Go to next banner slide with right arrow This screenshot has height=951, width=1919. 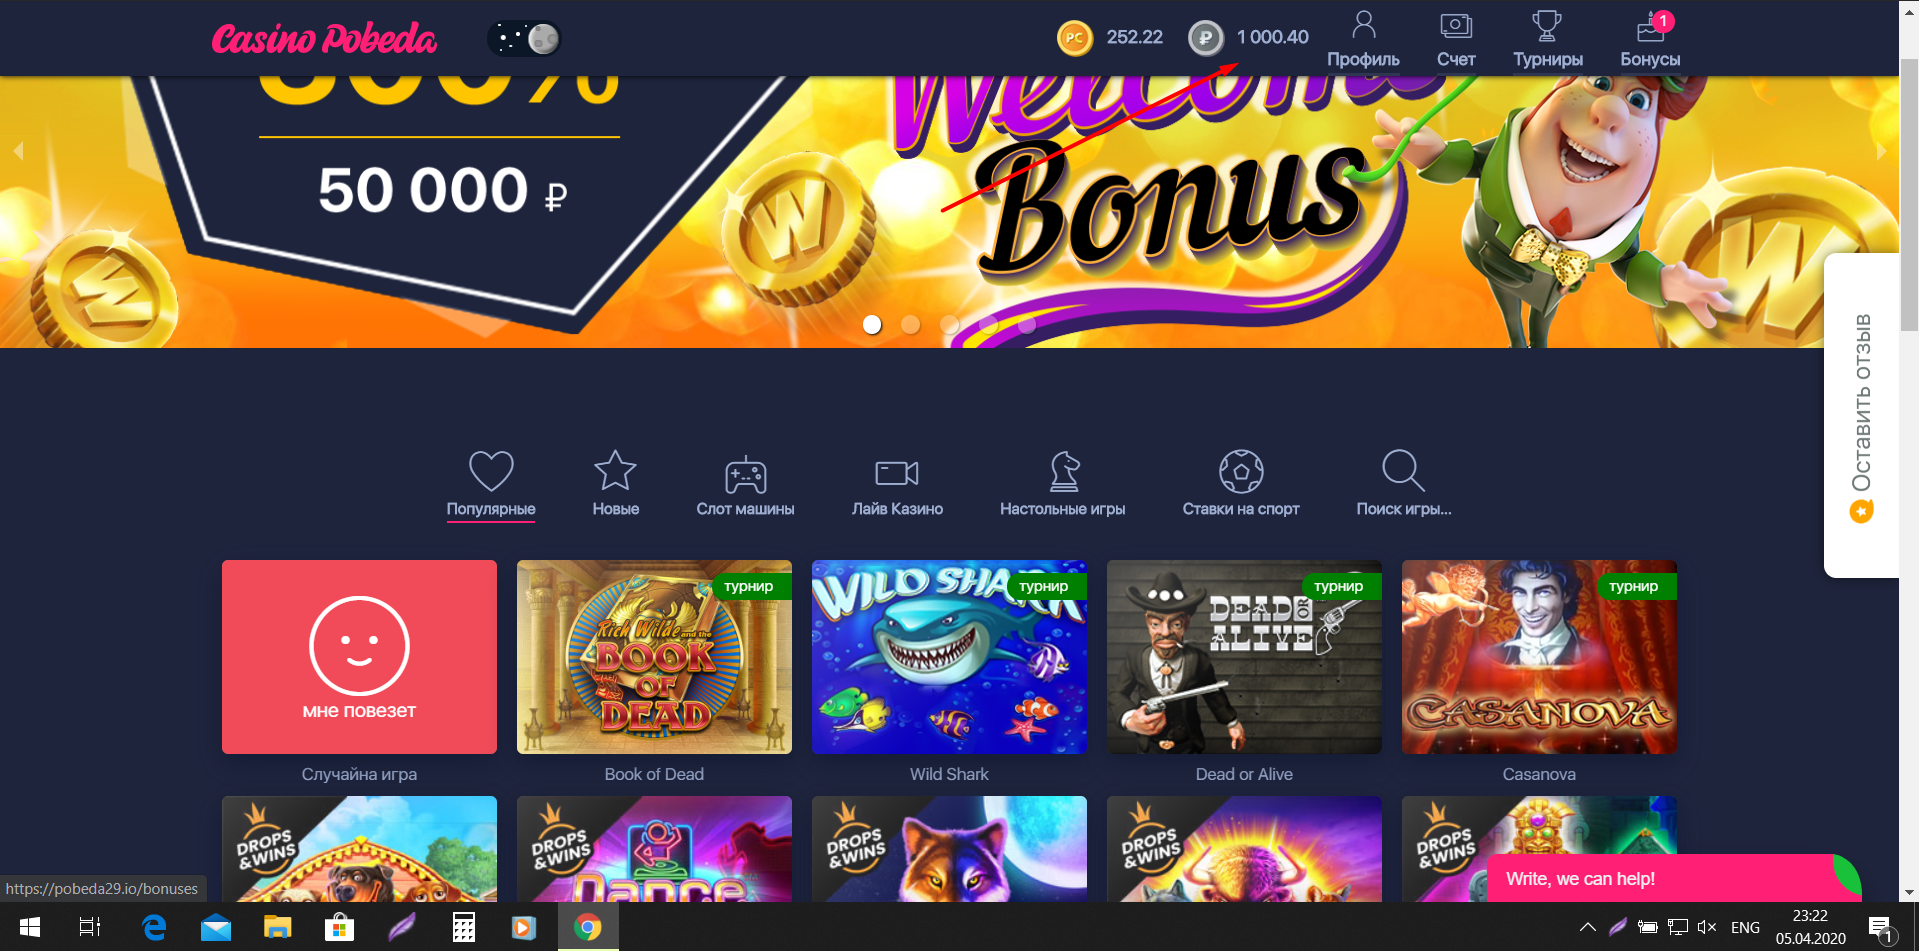[x=1881, y=151]
